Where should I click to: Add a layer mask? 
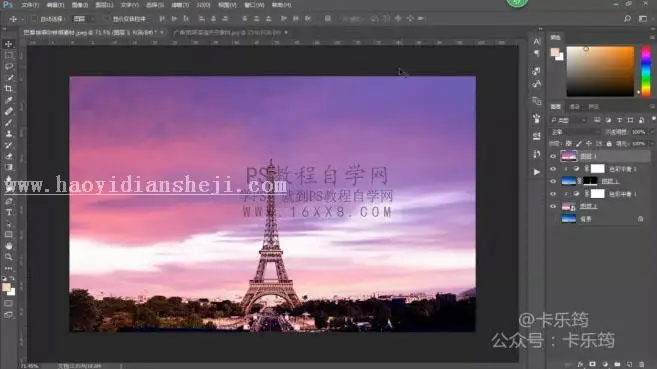(x=592, y=364)
